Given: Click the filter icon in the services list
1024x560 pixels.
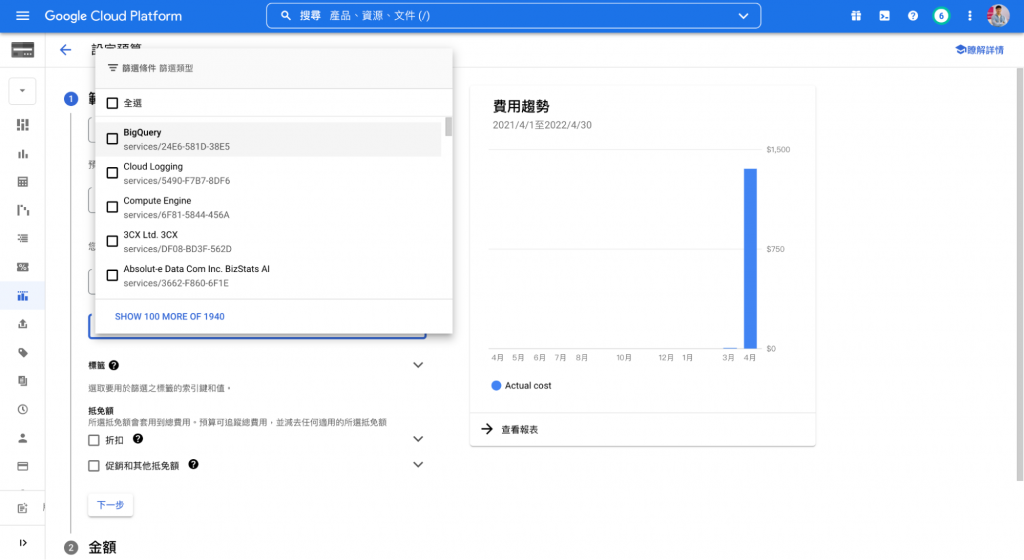Looking at the screenshot, I should 112,68.
